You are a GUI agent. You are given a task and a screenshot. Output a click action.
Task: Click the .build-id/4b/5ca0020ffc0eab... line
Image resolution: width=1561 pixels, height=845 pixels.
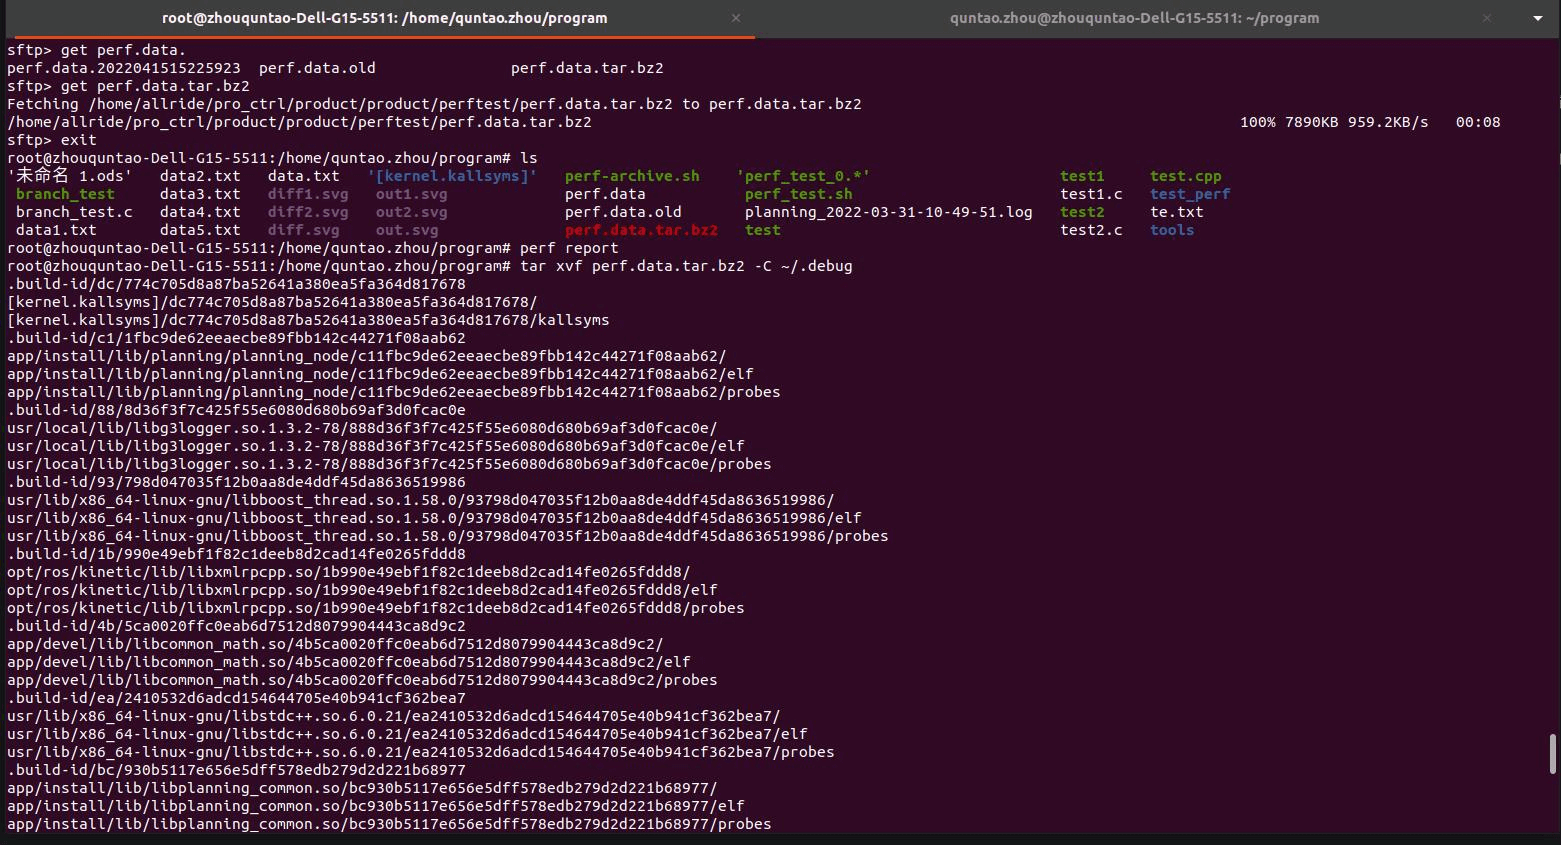click(236, 626)
